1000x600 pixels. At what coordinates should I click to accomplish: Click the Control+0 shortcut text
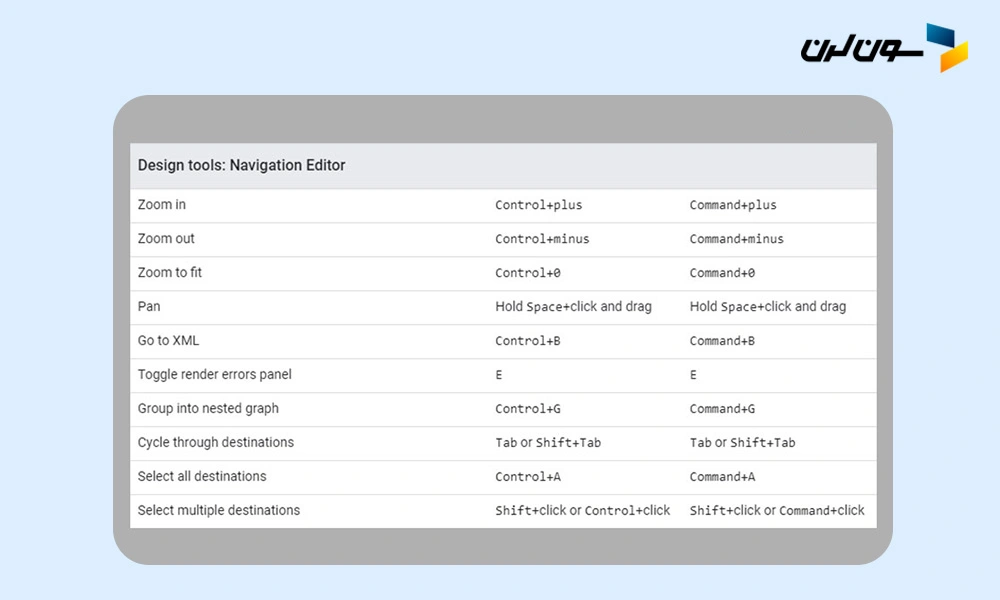pyautogui.click(x=528, y=273)
